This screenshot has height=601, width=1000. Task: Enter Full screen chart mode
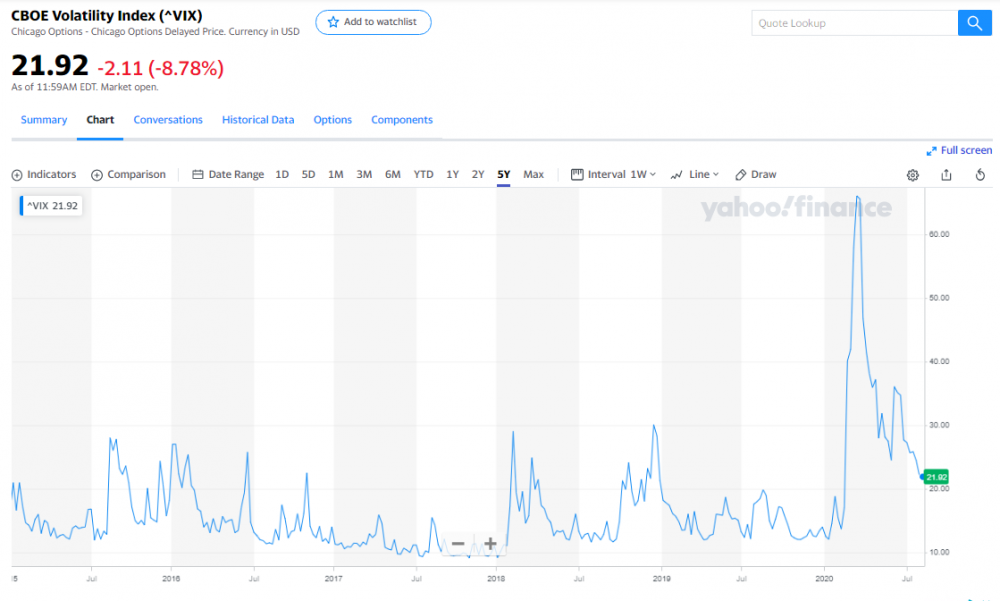point(960,151)
